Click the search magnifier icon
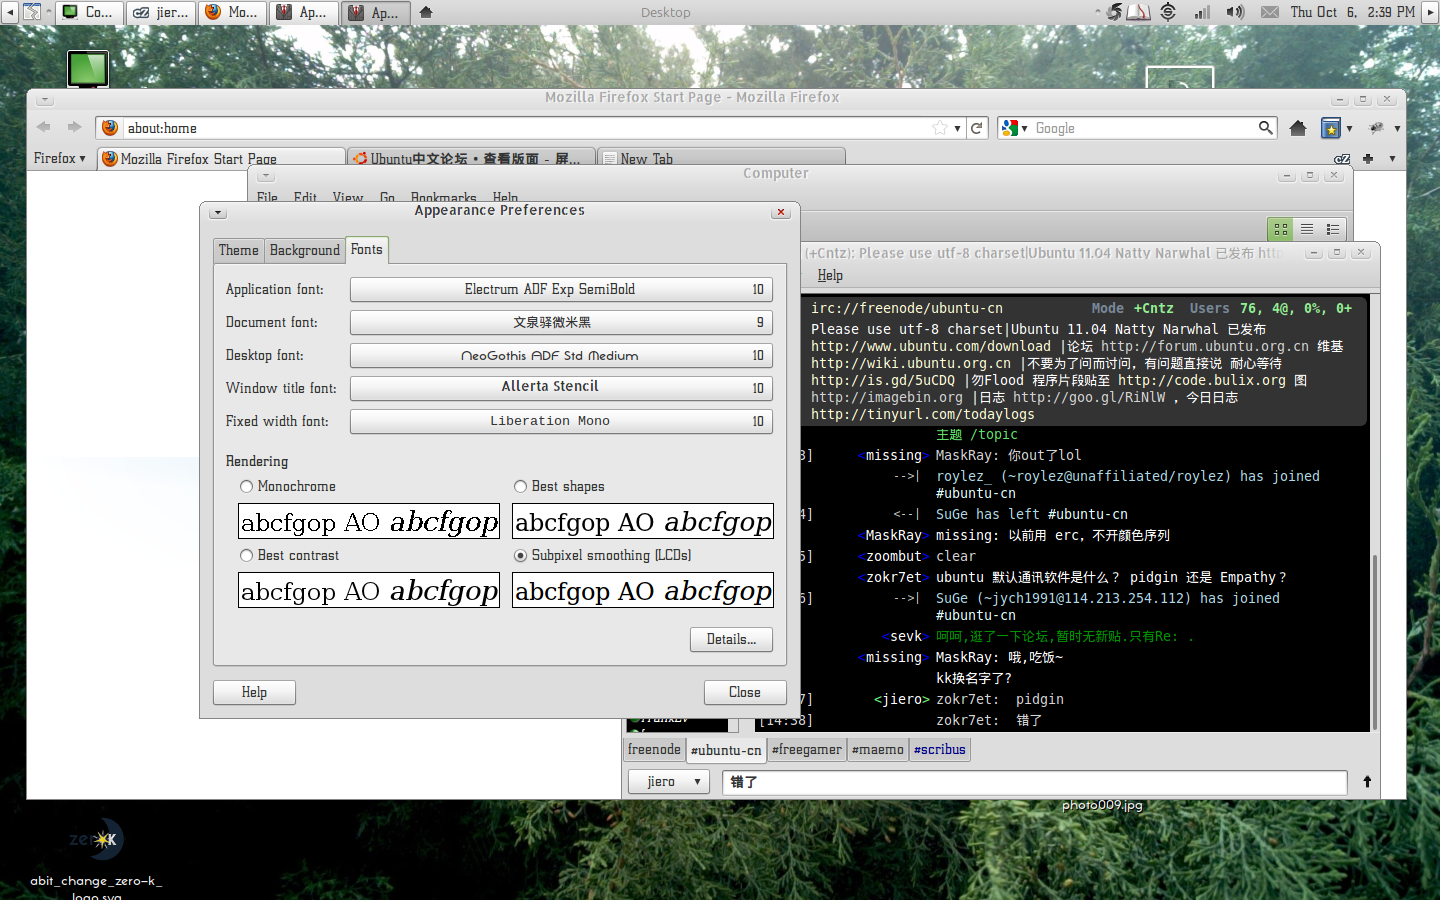Image resolution: width=1440 pixels, height=900 pixels. [x=1265, y=128]
